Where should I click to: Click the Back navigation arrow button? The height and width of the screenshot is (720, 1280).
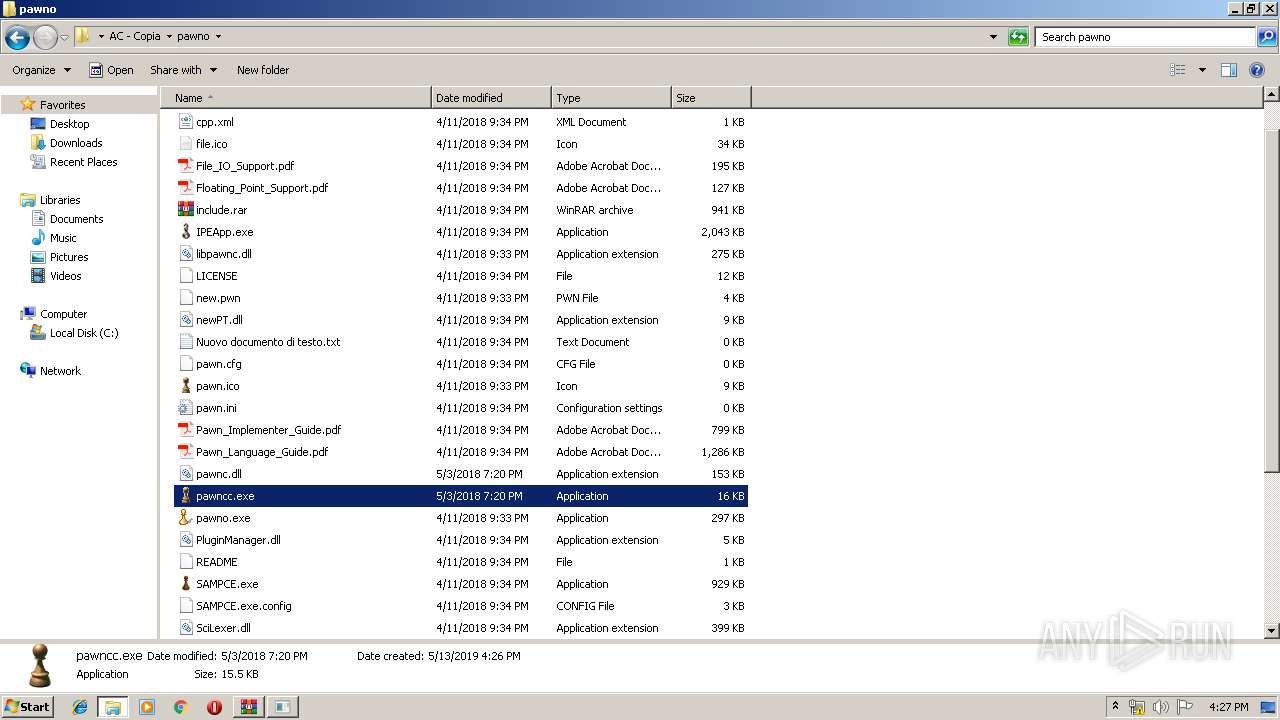pyautogui.click(x=17, y=38)
